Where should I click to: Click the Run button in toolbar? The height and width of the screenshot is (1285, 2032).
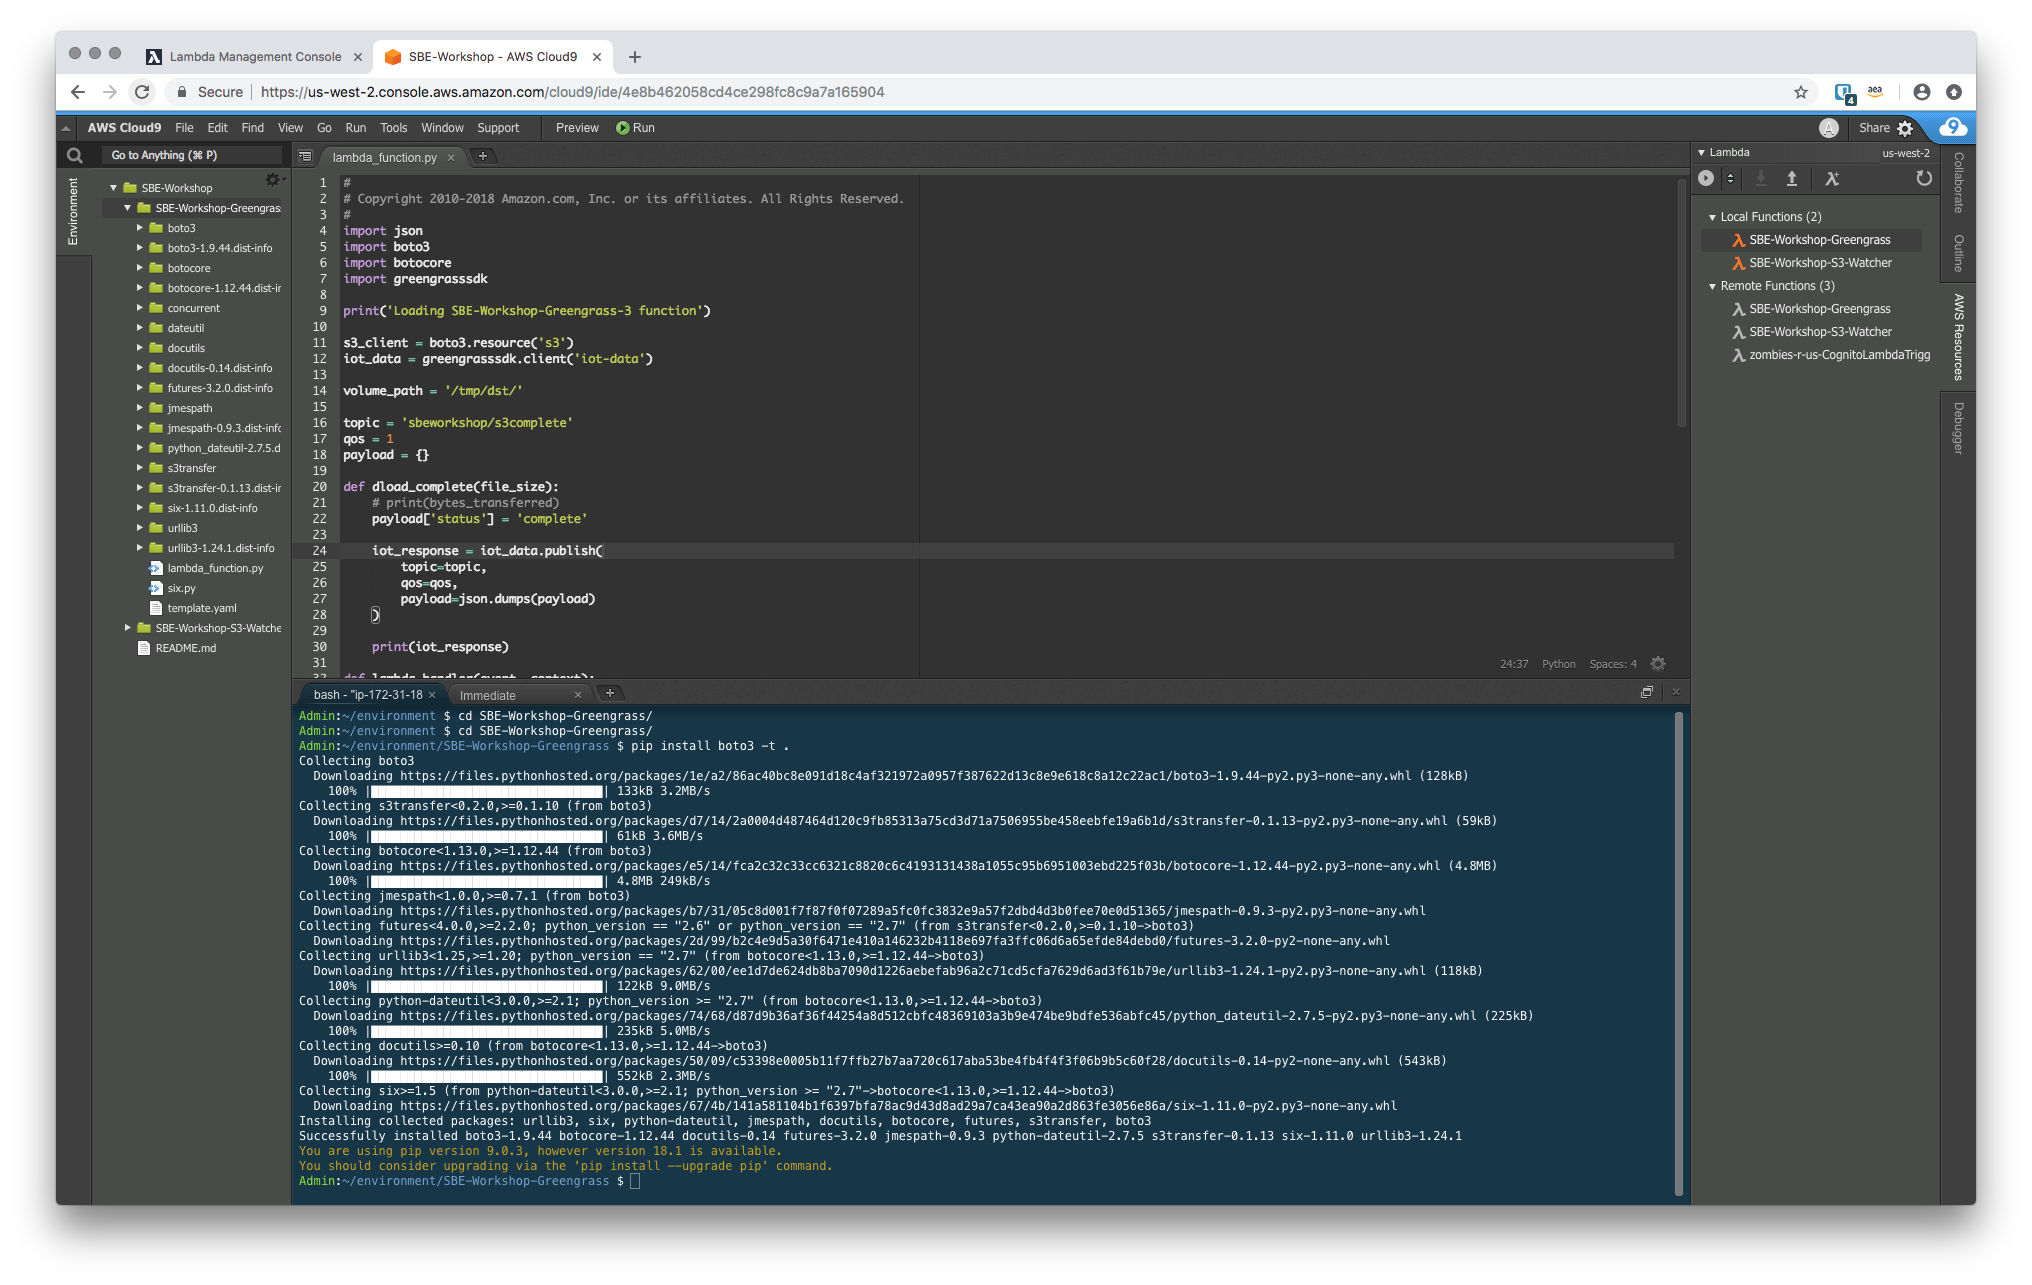click(x=635, y=128)
